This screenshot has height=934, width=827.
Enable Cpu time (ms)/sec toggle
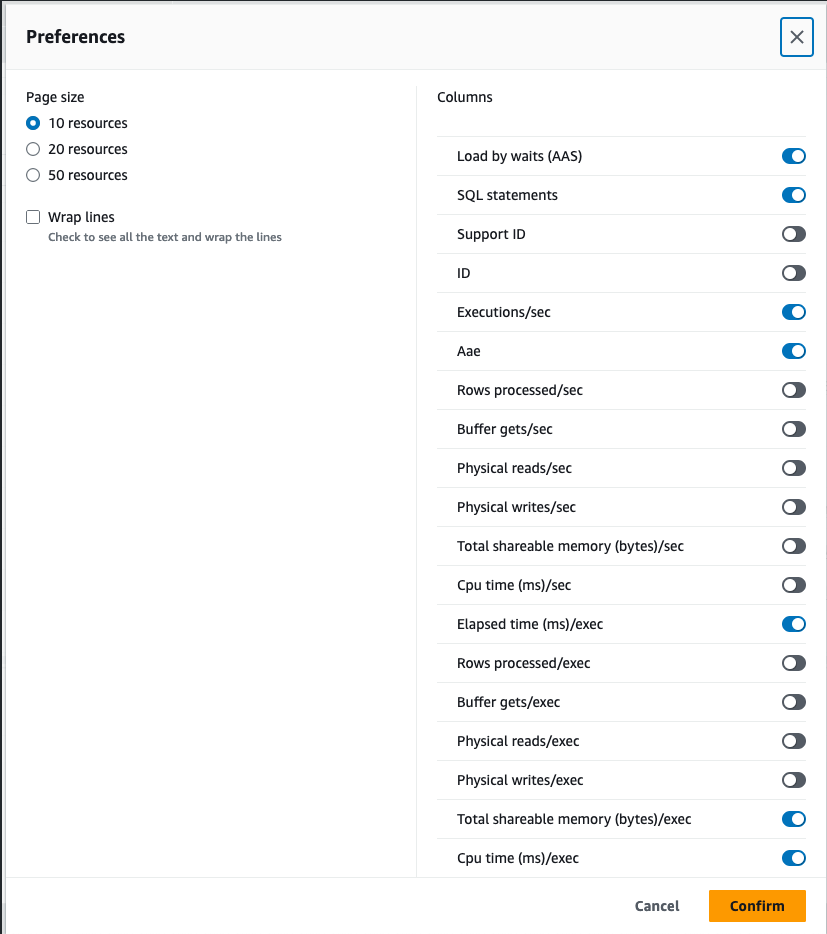click(793, 585)
